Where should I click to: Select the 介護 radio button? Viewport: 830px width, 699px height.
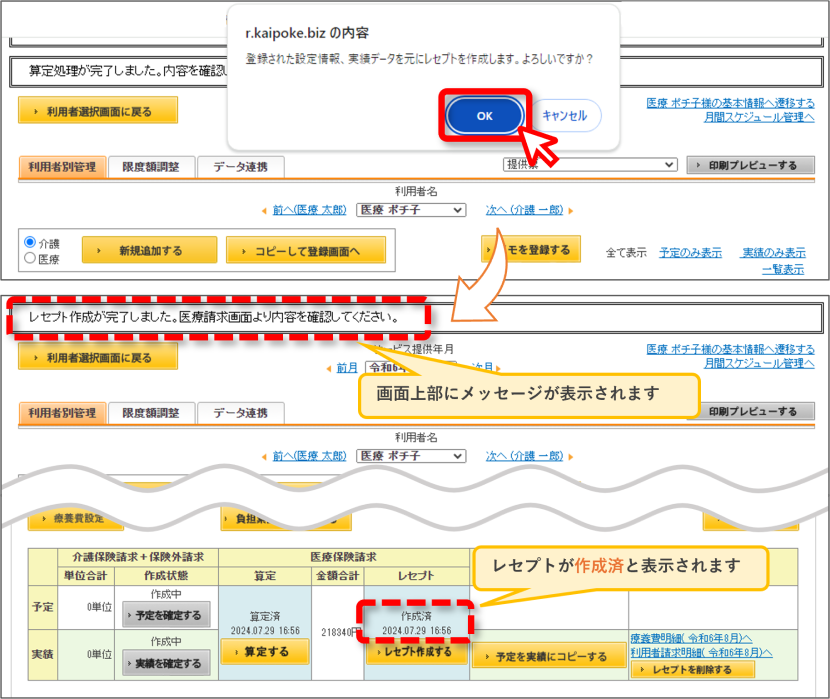(30, 242)
